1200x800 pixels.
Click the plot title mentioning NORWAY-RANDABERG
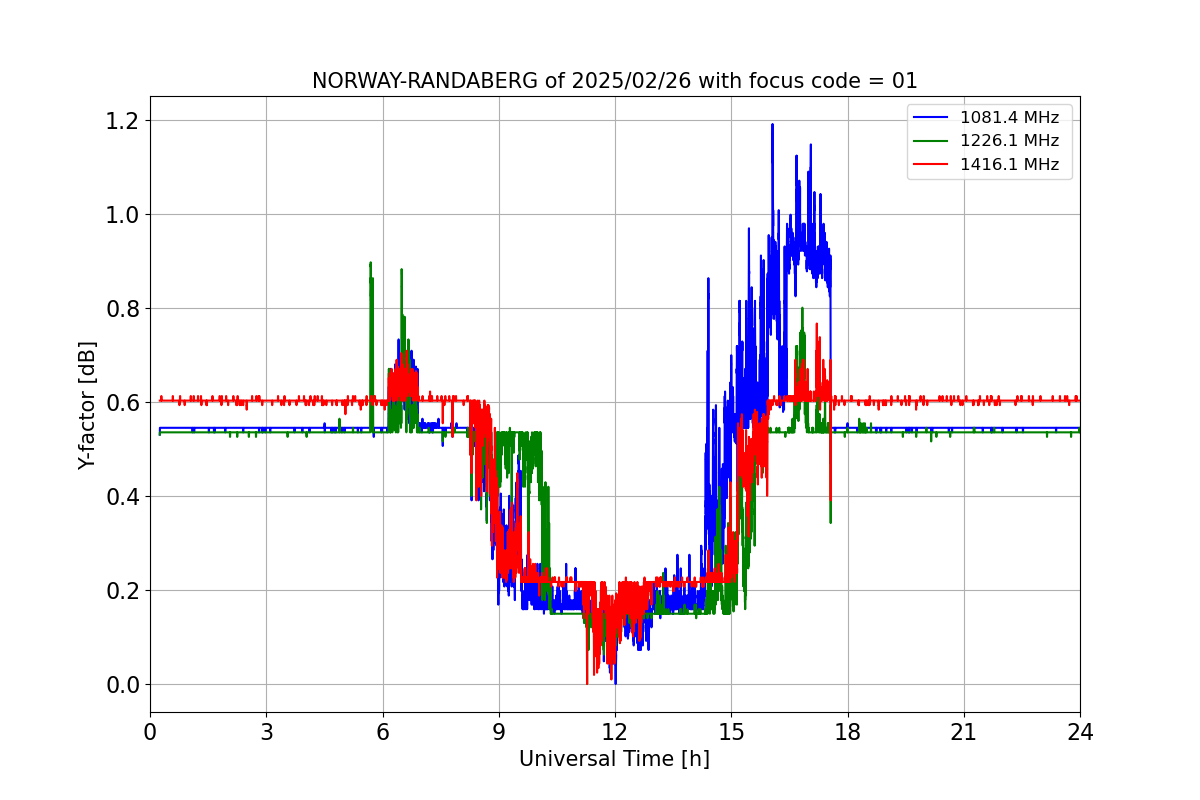pyautogui.click(x=614, y=81)
